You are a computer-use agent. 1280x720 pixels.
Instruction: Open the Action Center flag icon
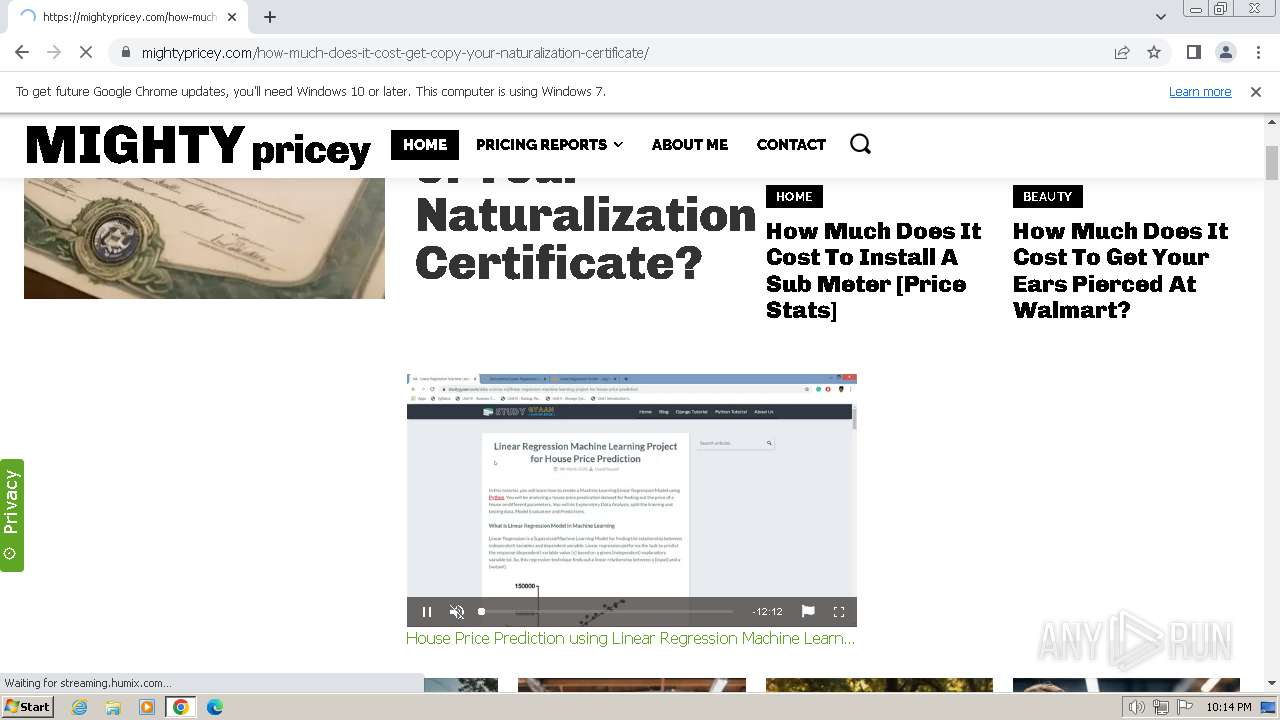click(1184, 707)
